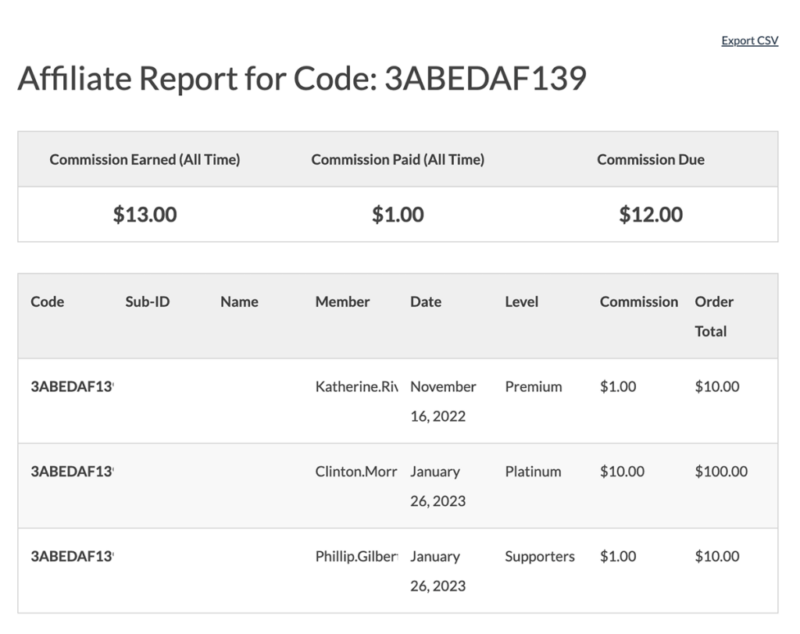This screenshot has height=634, width=800.
Task: Click the Member column header
Action: [342, 301]
